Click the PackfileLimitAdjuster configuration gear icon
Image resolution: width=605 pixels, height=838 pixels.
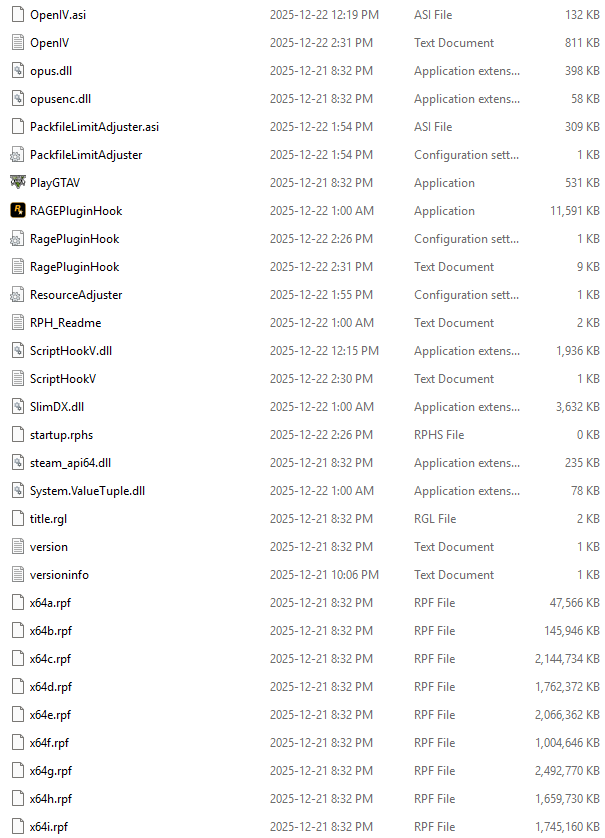point(18,155)
